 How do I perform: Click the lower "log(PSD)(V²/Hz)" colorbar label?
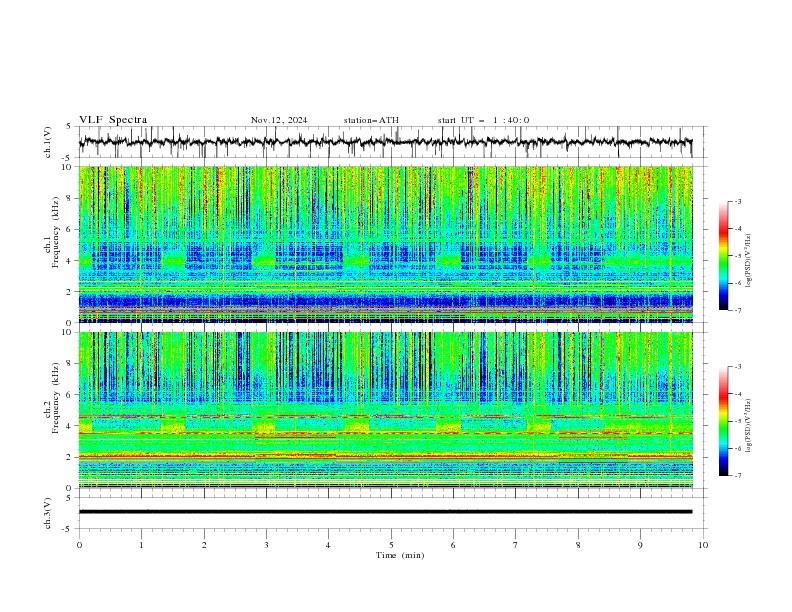pyautogui.click(x=748, y=424)
